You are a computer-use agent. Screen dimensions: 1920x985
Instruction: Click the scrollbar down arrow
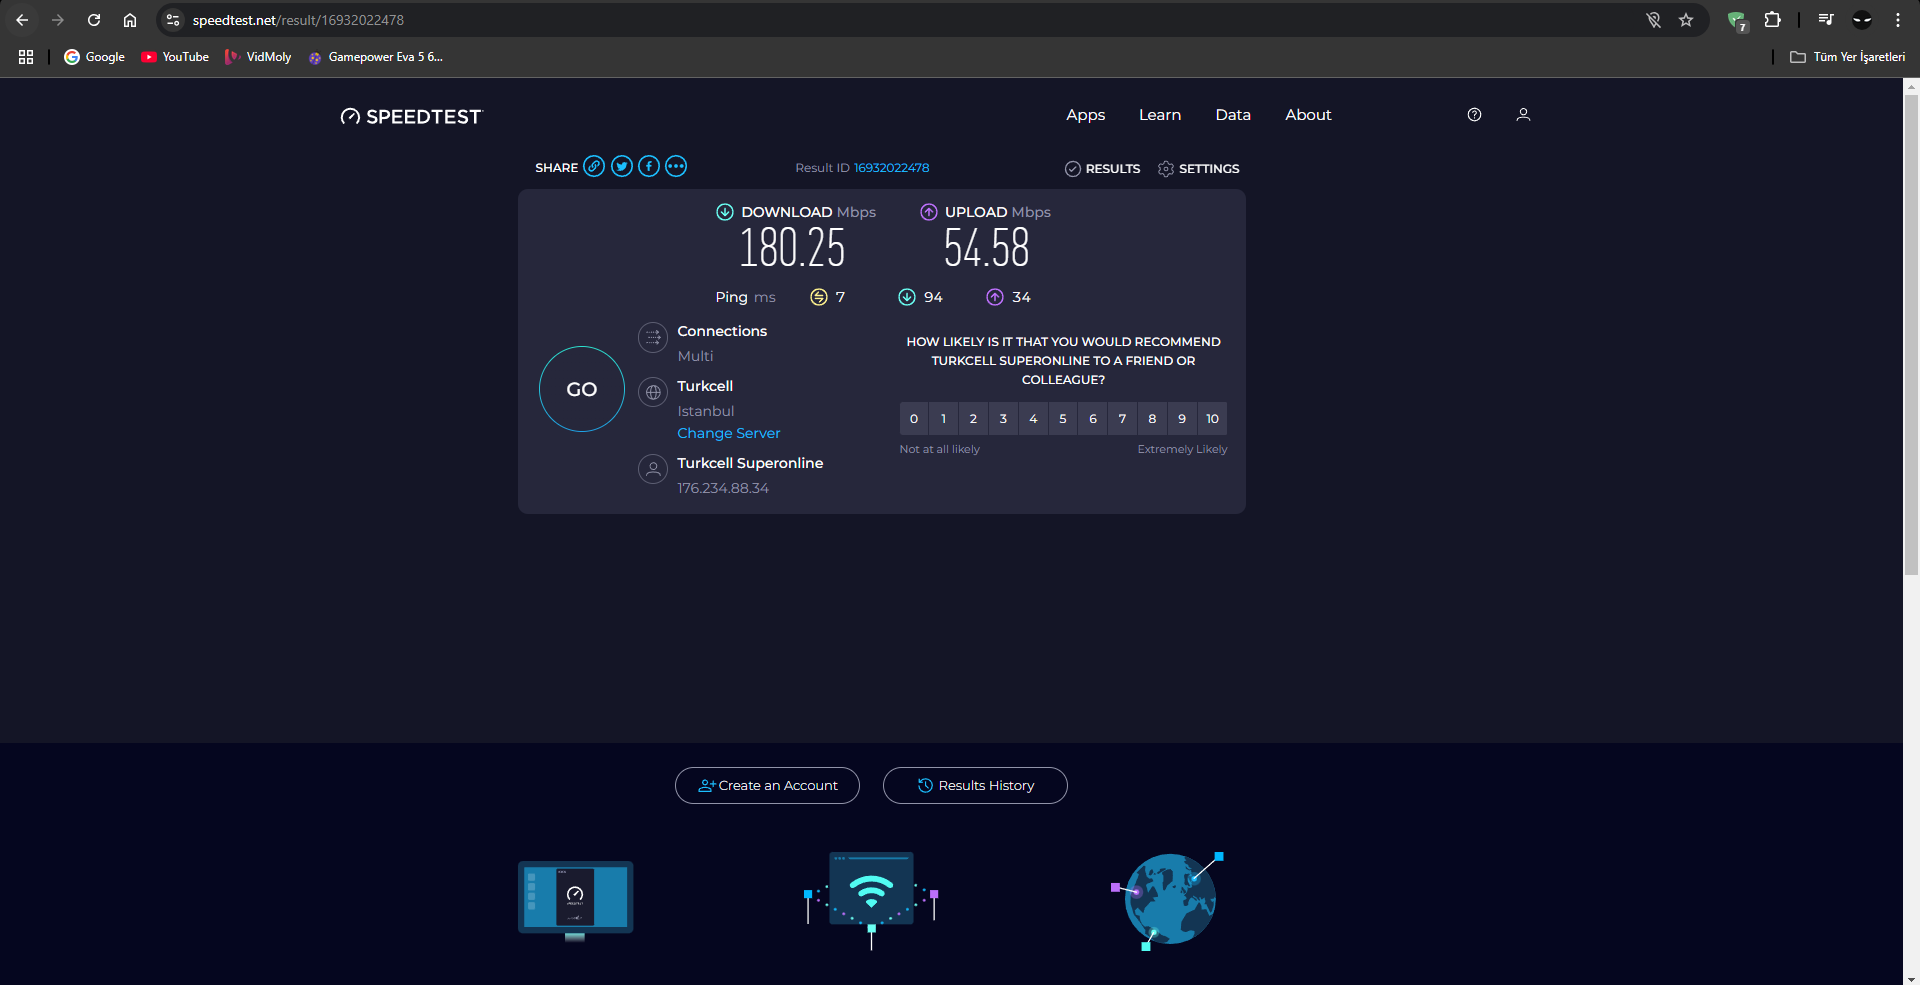coord(1911,978)
